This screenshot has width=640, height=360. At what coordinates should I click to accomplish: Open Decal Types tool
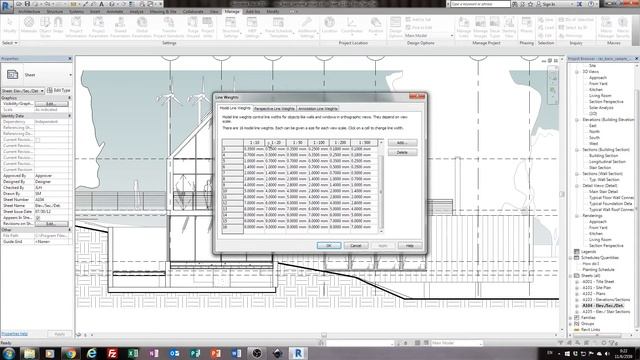[x=495, y=27]
